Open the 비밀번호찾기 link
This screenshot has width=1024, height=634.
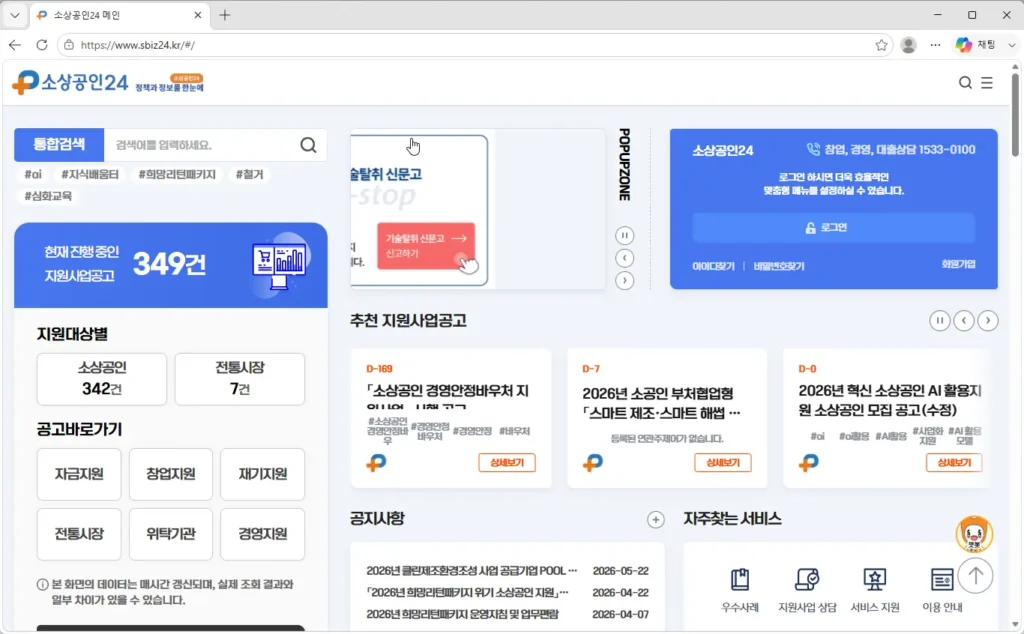coord(778,266)
